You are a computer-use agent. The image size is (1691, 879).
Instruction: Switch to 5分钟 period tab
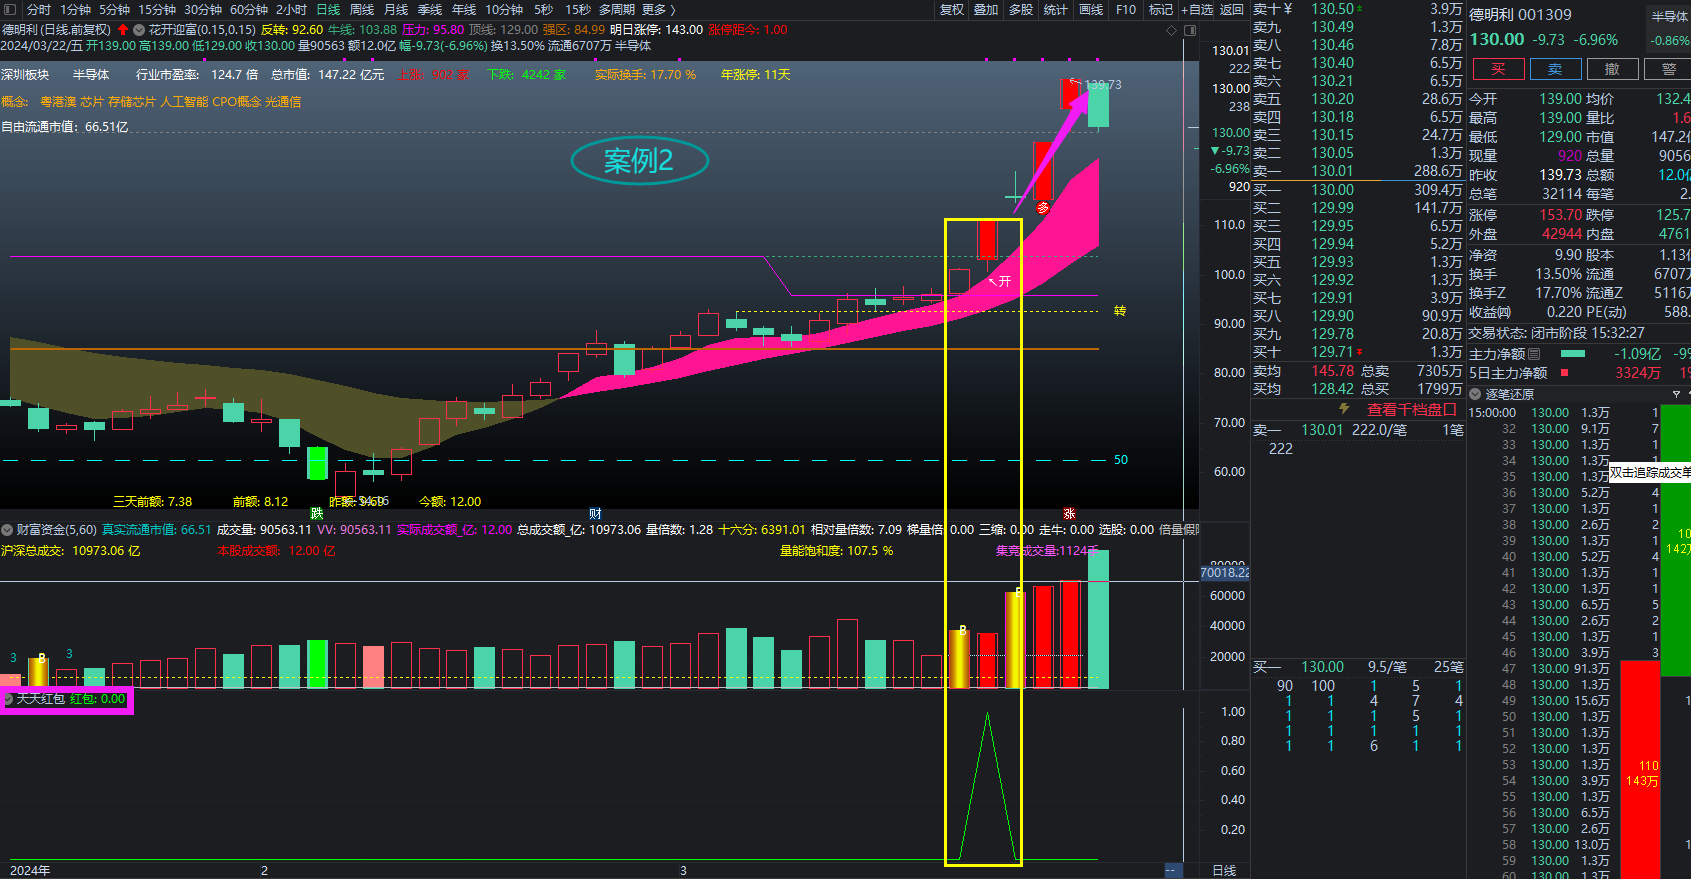click(x=114, y=9)
